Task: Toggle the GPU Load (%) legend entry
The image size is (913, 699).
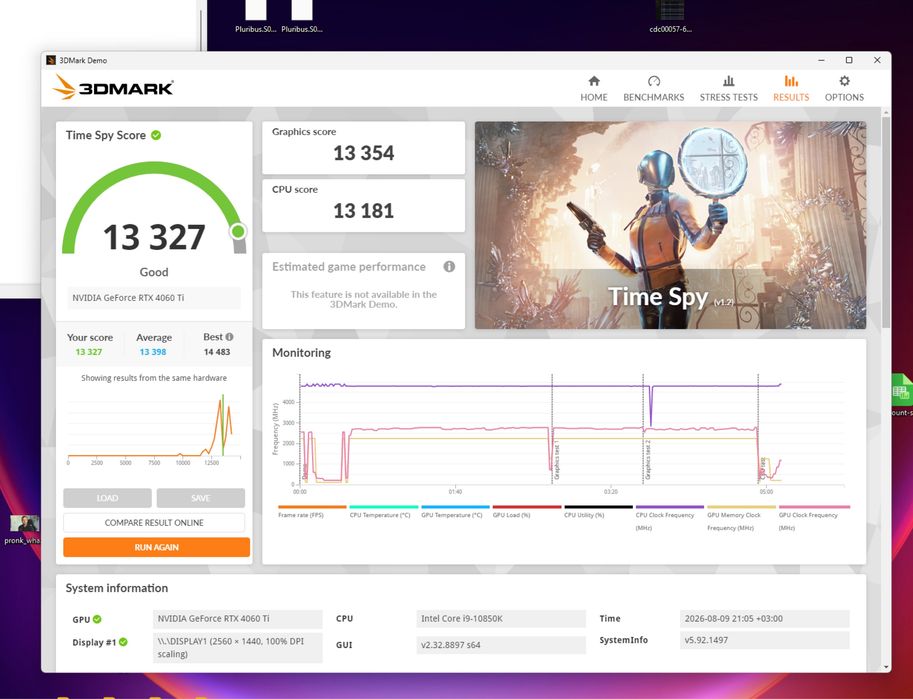Action: pyautogui.click(x=526, y=512)
